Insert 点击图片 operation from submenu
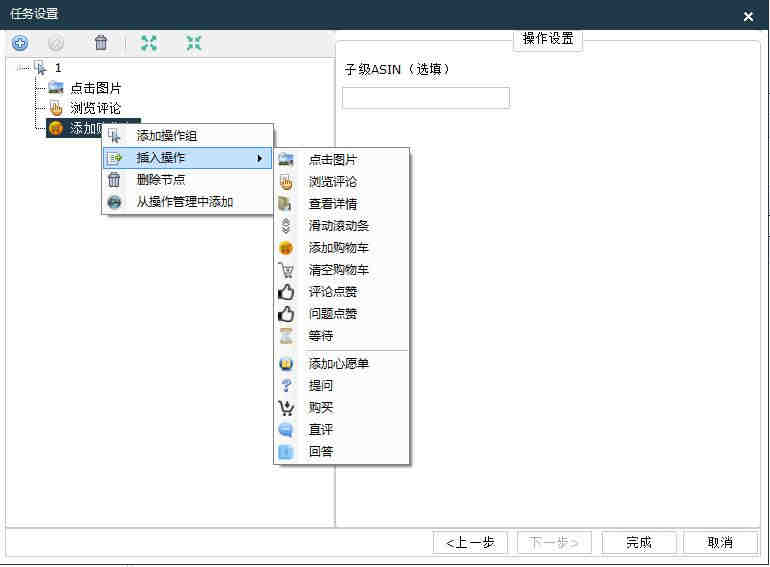 coord(341,160)
